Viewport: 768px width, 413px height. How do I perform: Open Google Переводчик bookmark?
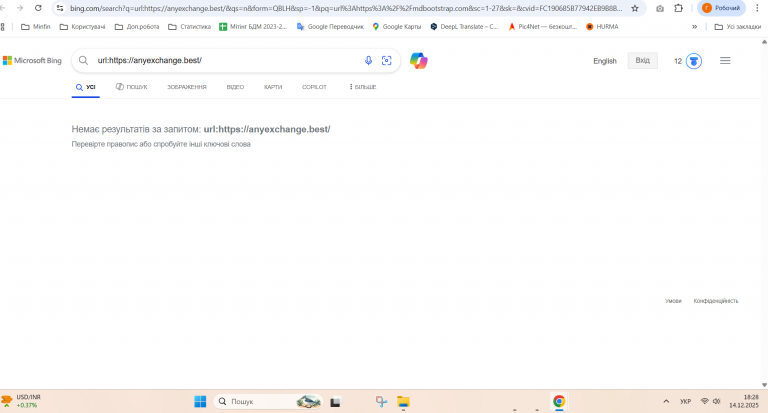tap(330, 27)
